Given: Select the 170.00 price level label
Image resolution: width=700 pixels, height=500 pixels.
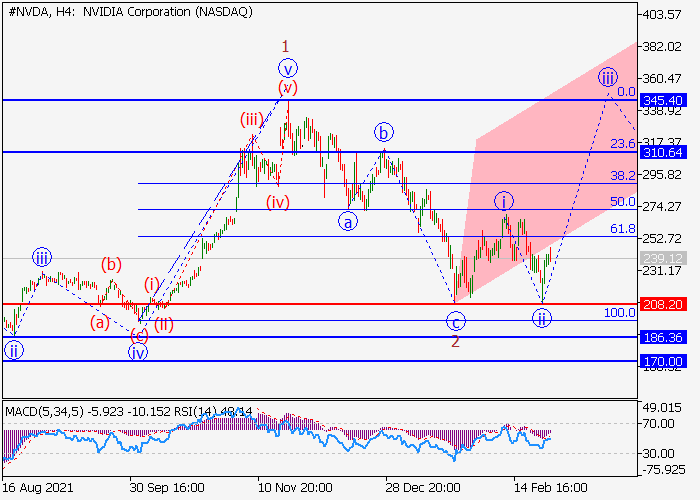Looking at the screenshot, I should pos(663,361).
